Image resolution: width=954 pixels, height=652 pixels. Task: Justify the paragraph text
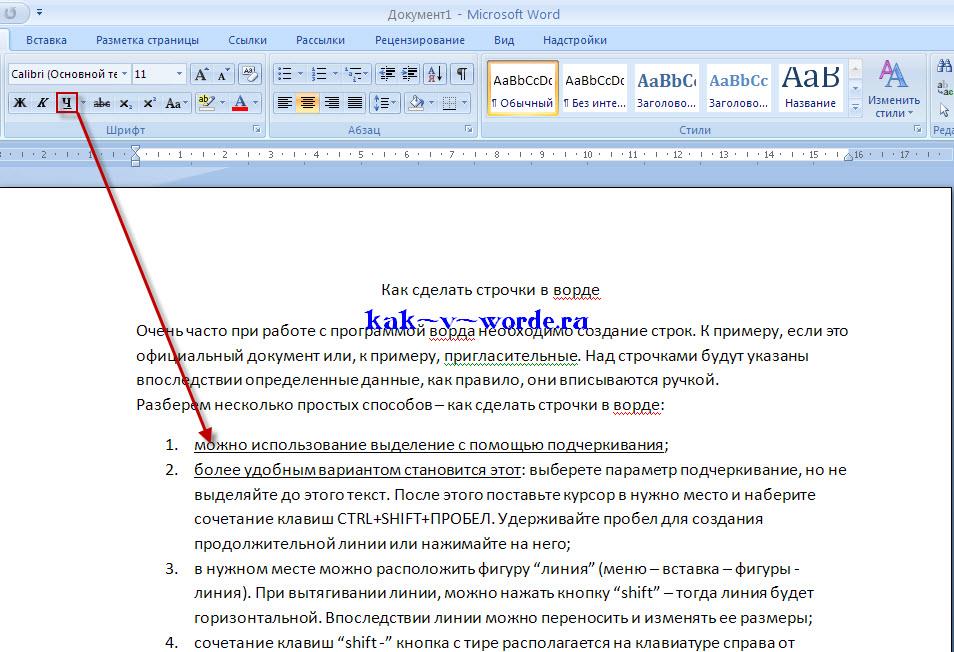tap(355, 103)
